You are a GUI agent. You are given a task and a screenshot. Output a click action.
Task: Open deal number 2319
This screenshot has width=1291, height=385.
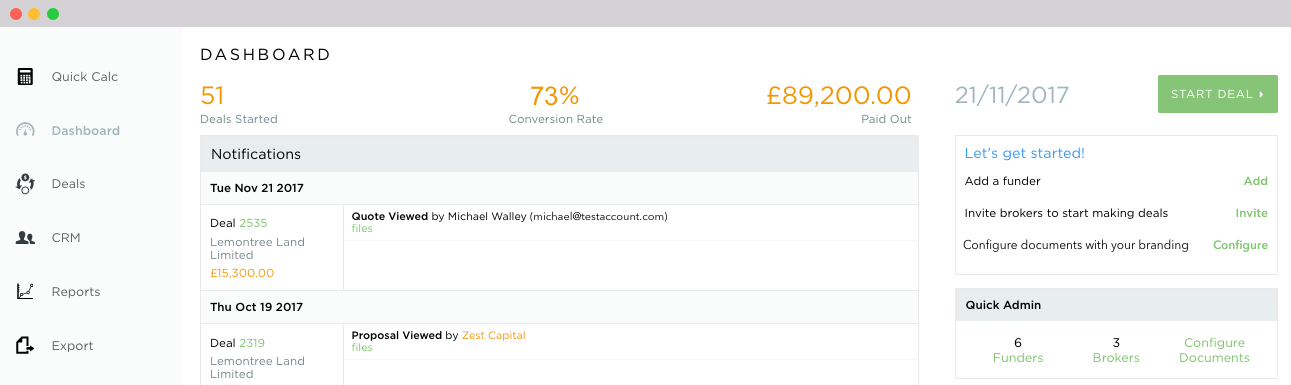point(252,343)
